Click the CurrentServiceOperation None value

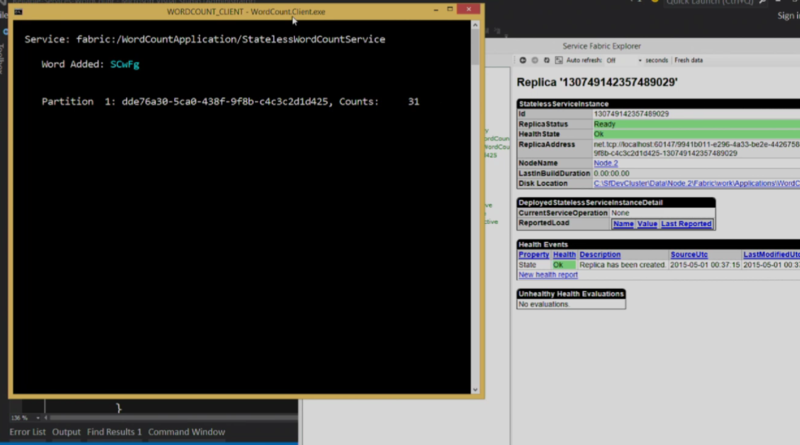tap(620, 213)
